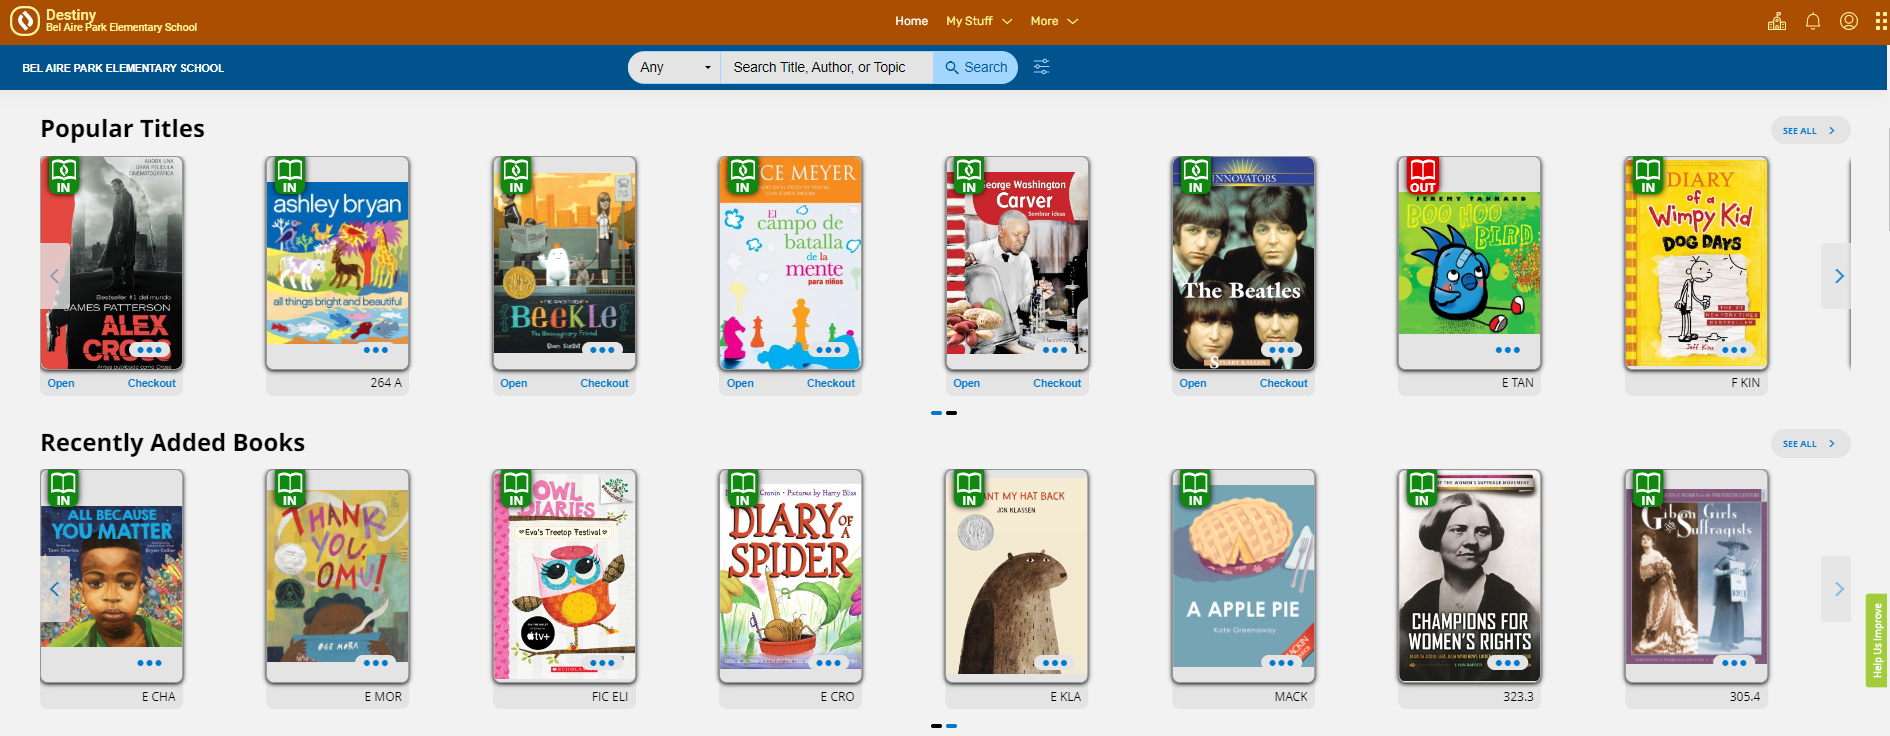Click the Destiny logo icon
The height and width of the screenshot is (736, 1890).
(x=24, y=21)
